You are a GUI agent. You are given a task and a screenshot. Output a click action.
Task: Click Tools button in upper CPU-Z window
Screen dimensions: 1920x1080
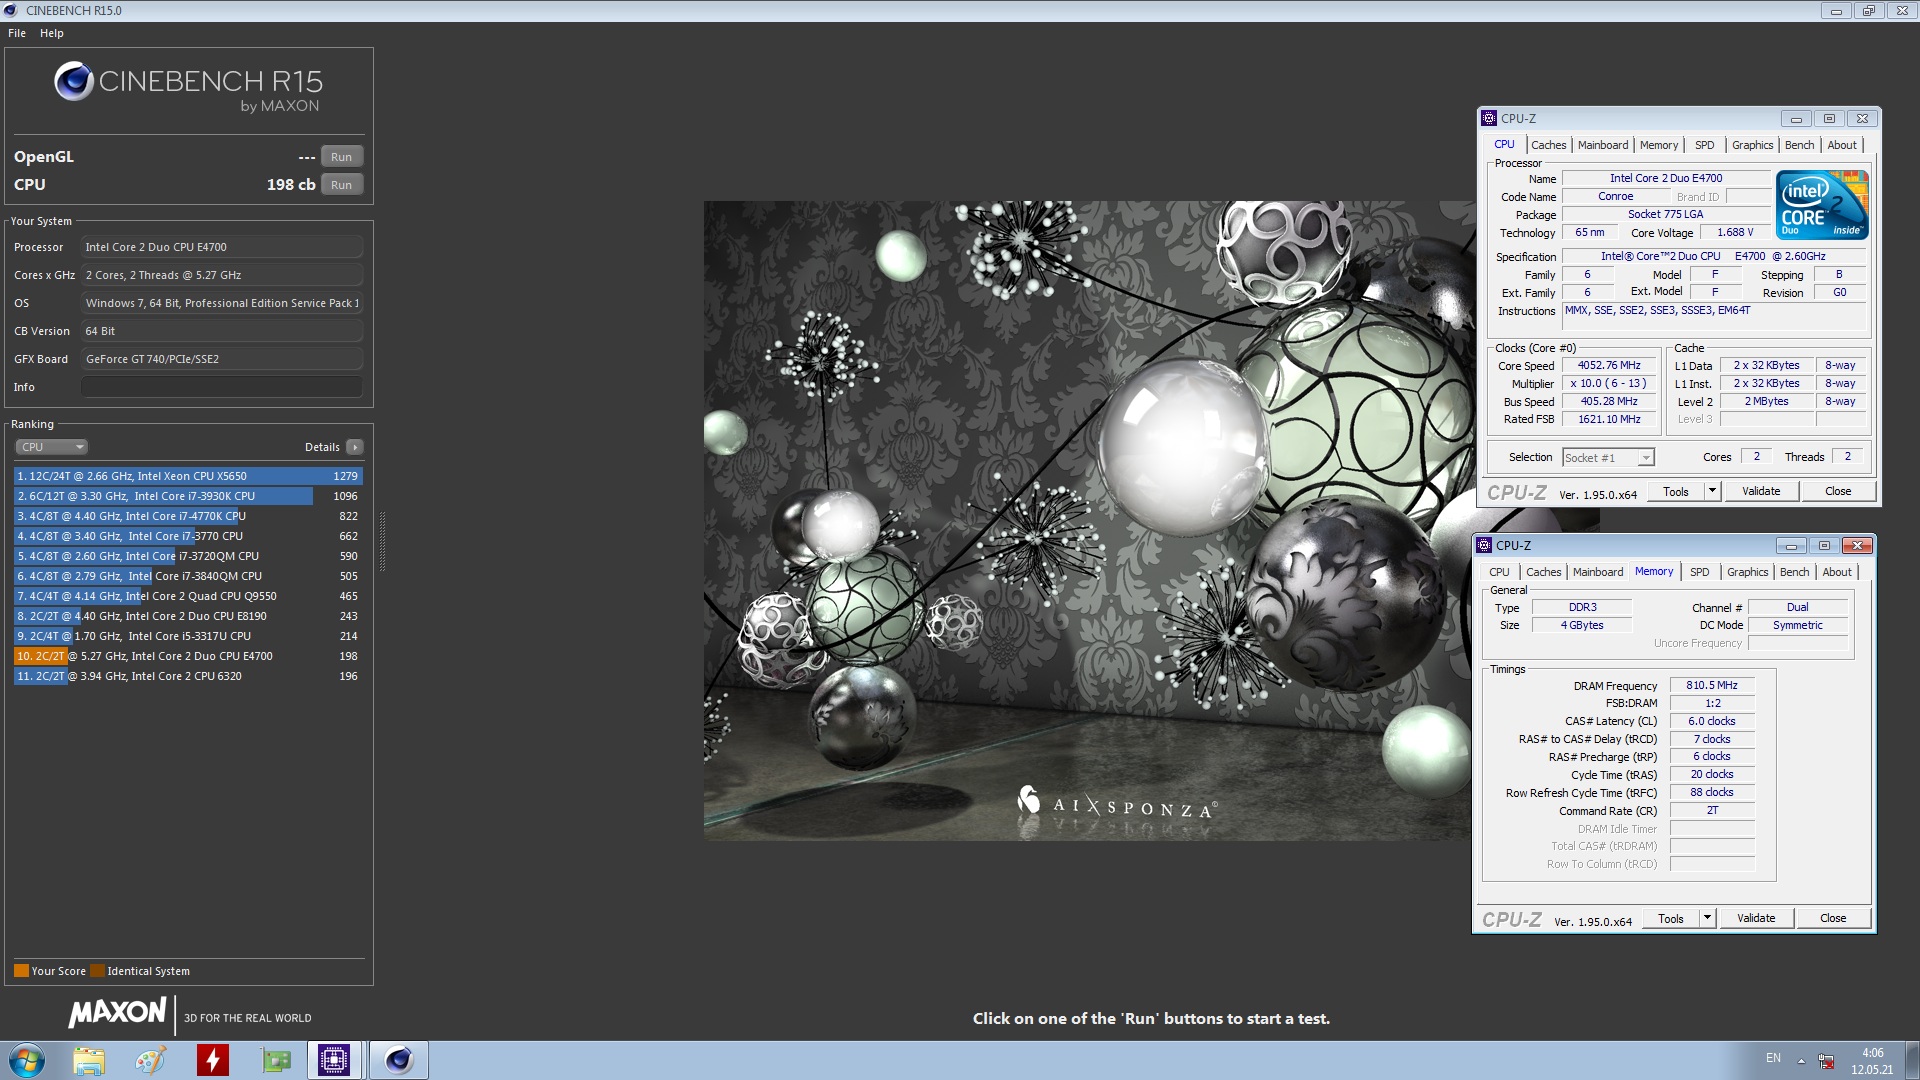pyautogui.click(x=1676, y=491)
